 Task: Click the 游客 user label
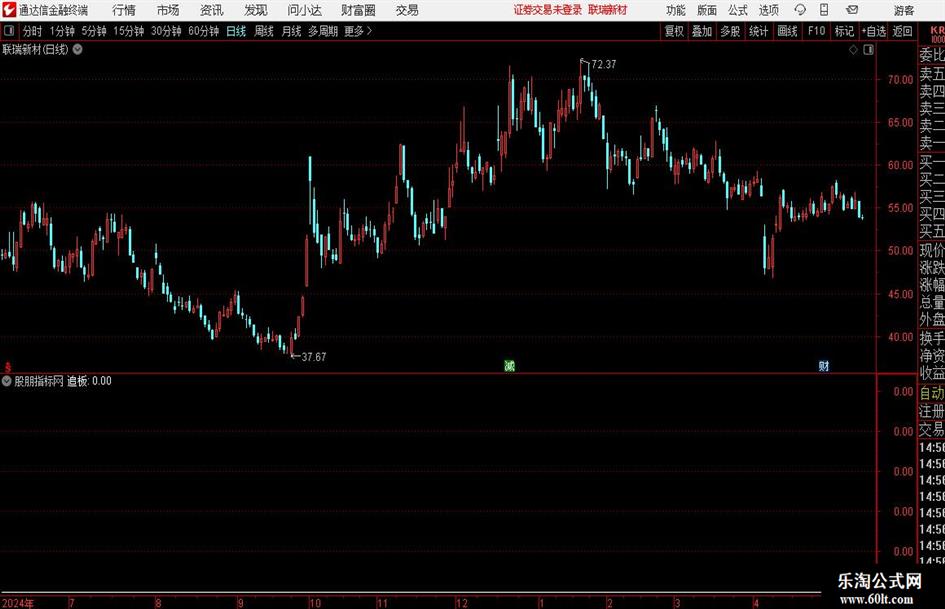click(904, 10)
